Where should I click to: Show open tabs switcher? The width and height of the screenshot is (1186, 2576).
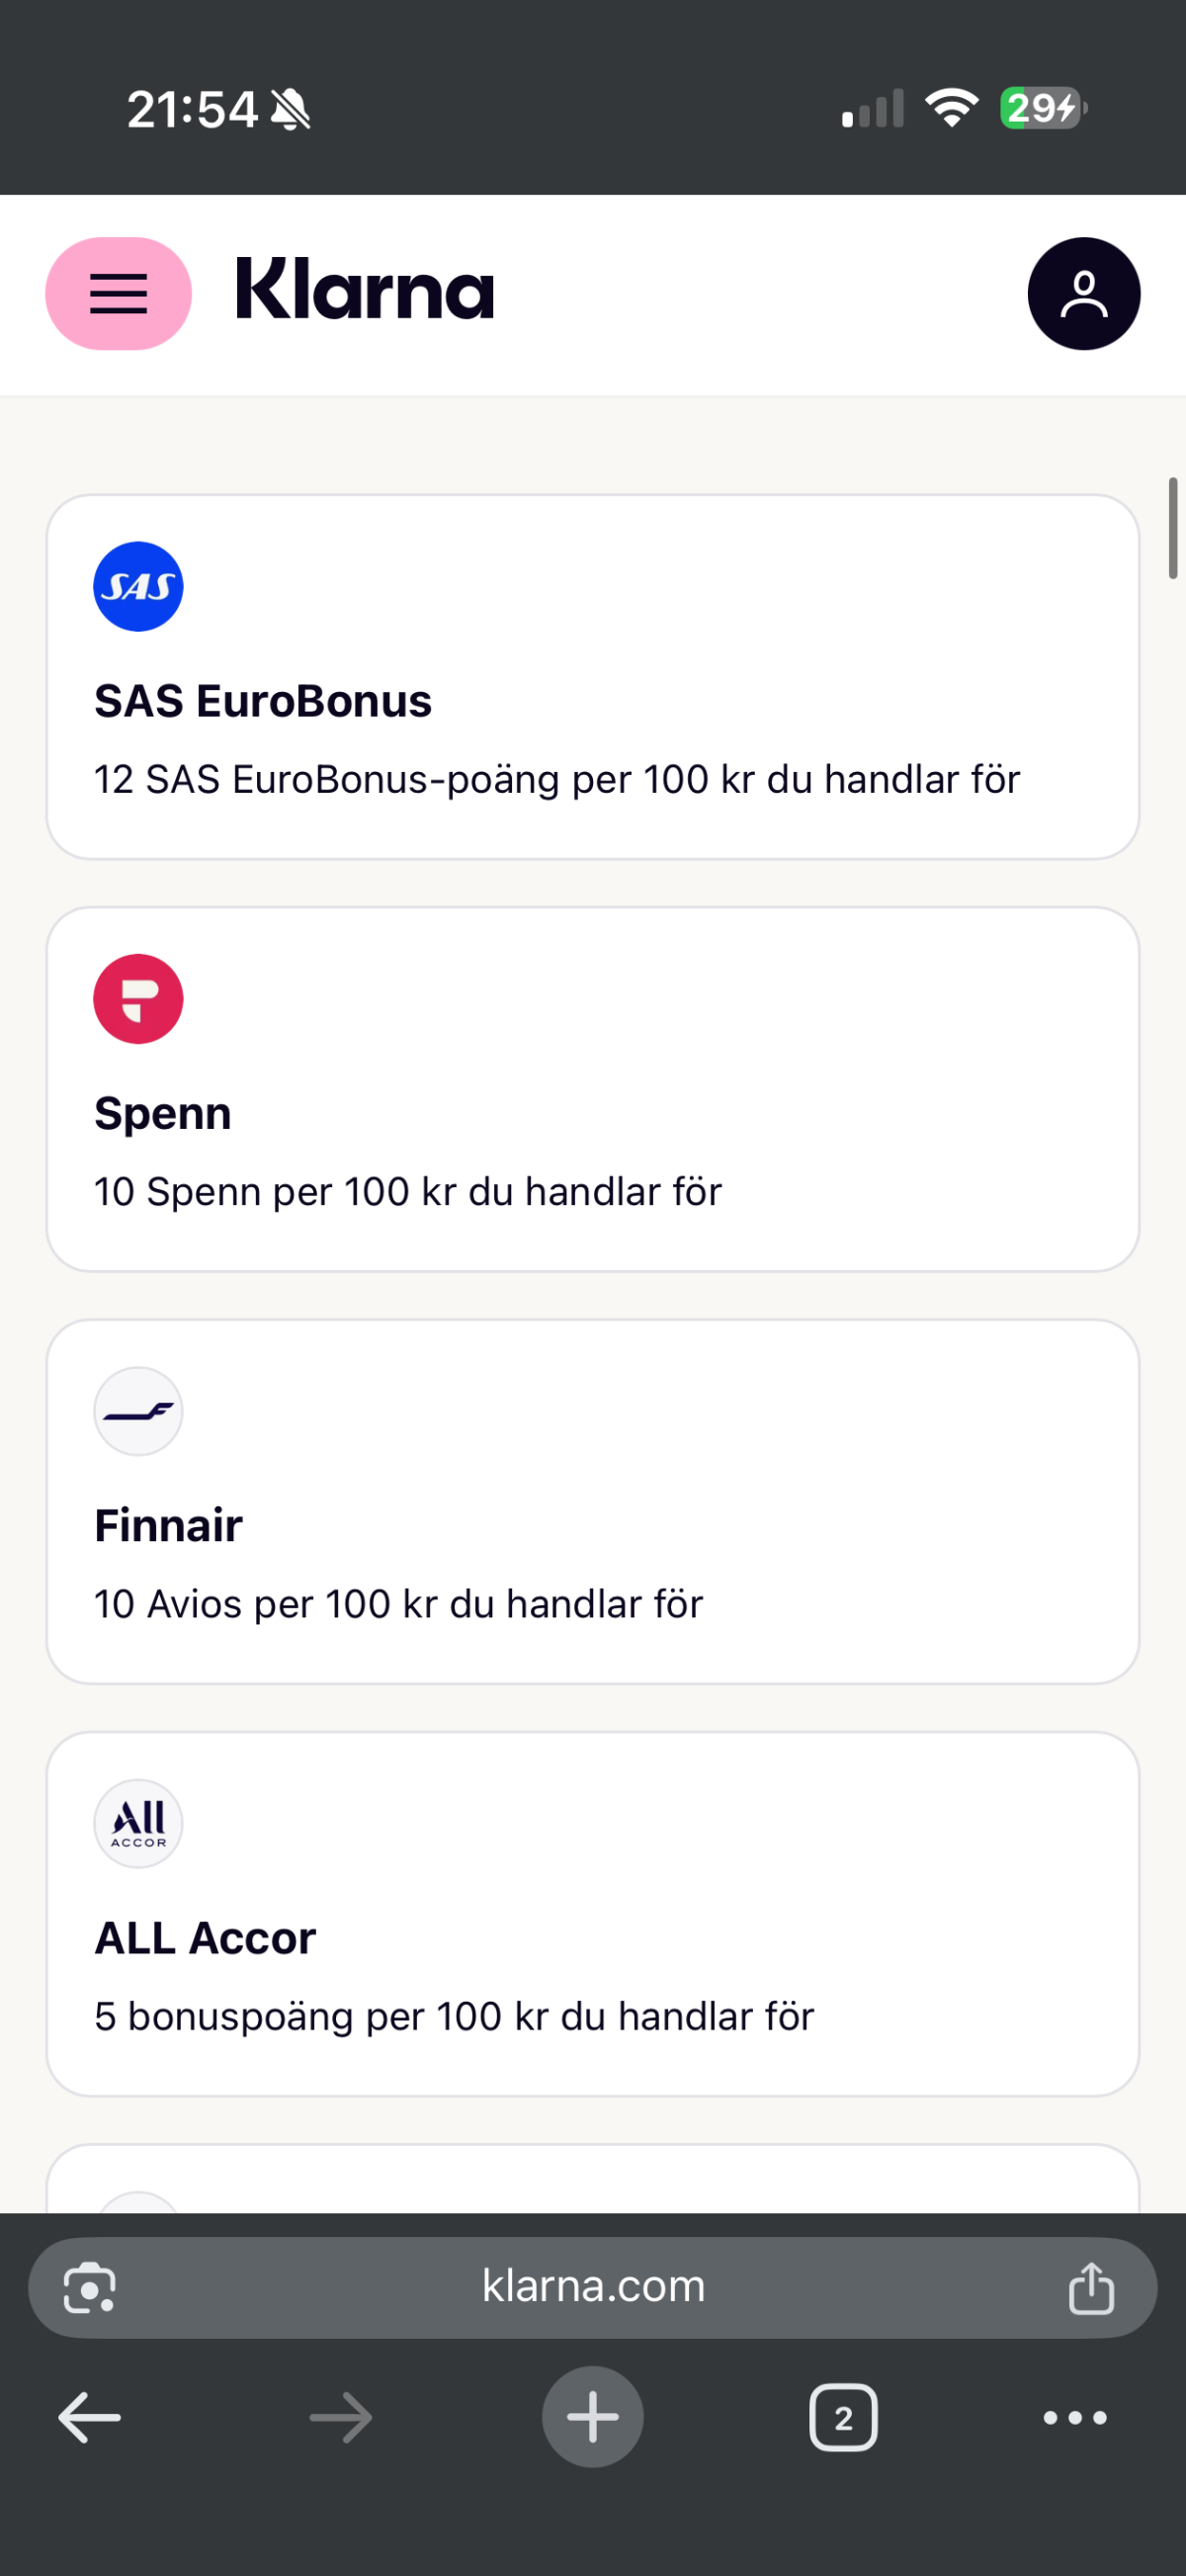(x=843, y=2417)
